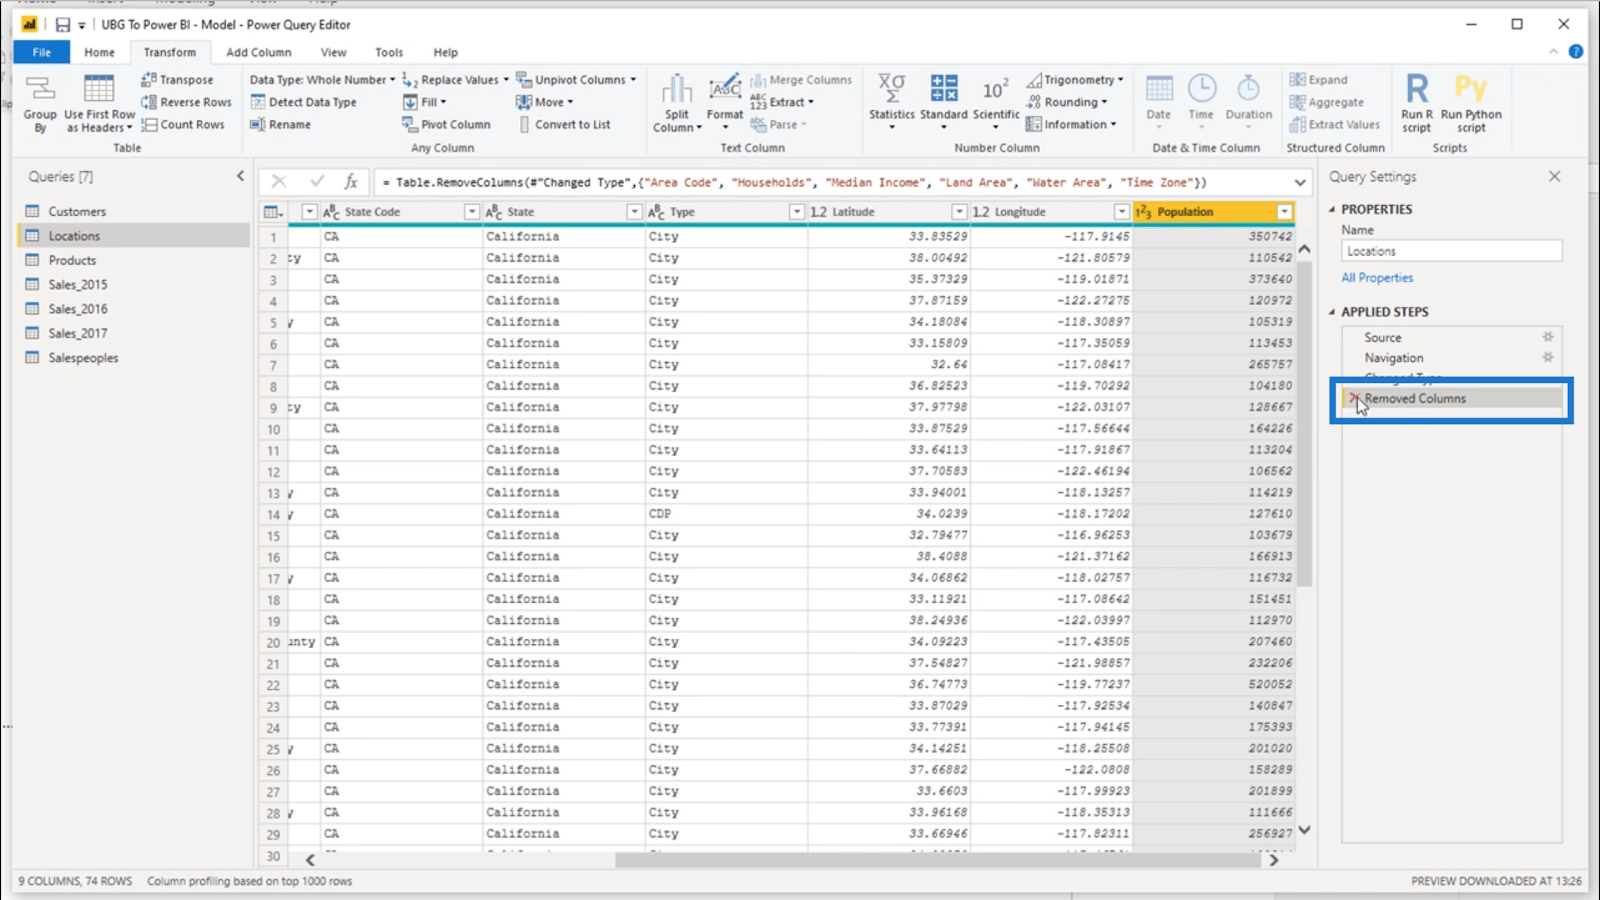
Task: Click Convert to List
Action: pos(564,124)
